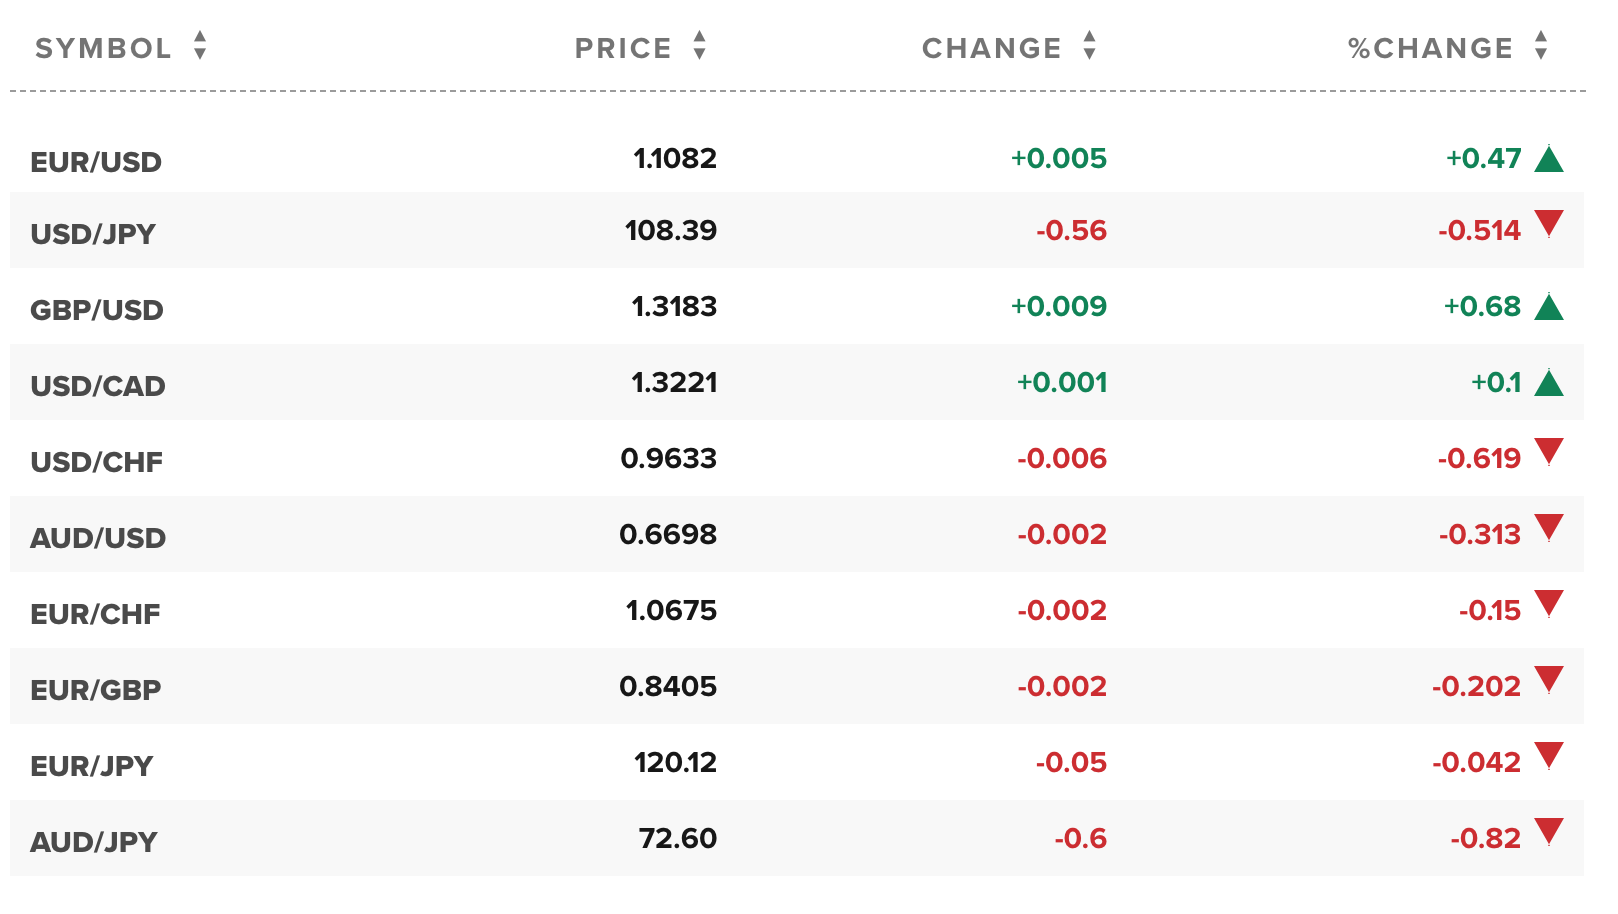Click the +0.68 percent change
This screenshot has width=1618, height=914.
1482,306
